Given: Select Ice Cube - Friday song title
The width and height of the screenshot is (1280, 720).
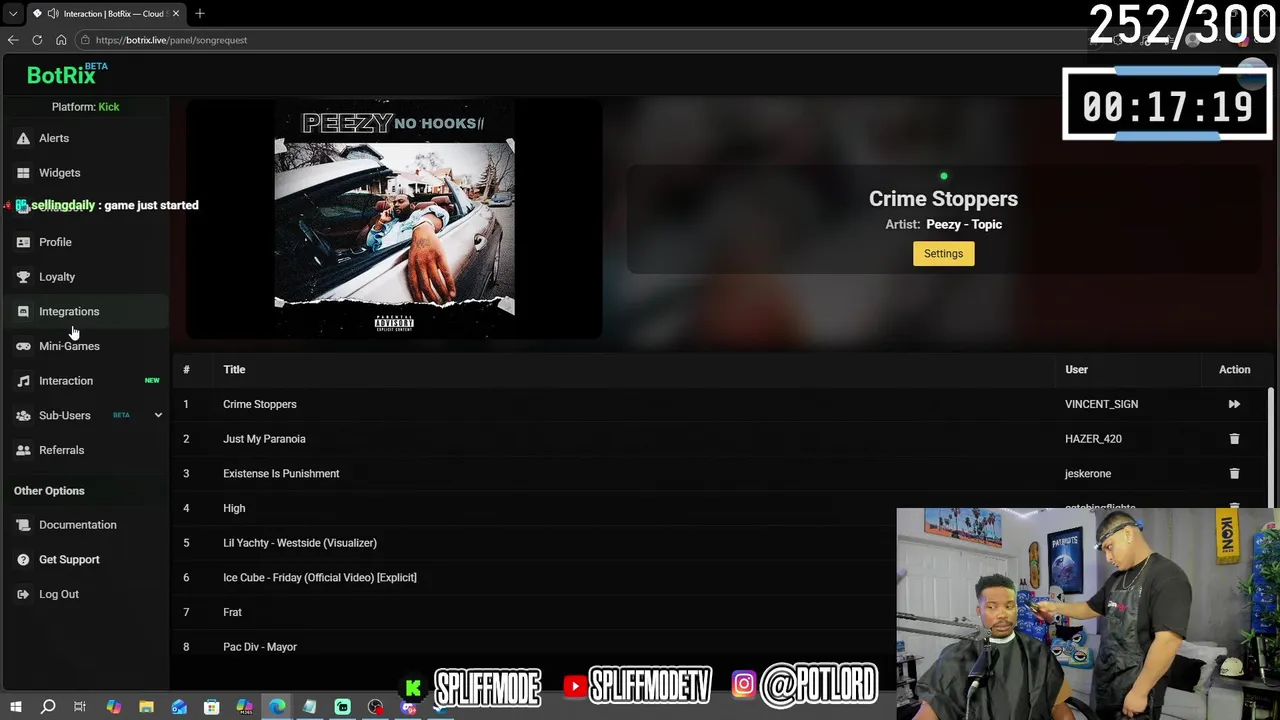Looking at the screenshot, I should (x=320, y=578).
